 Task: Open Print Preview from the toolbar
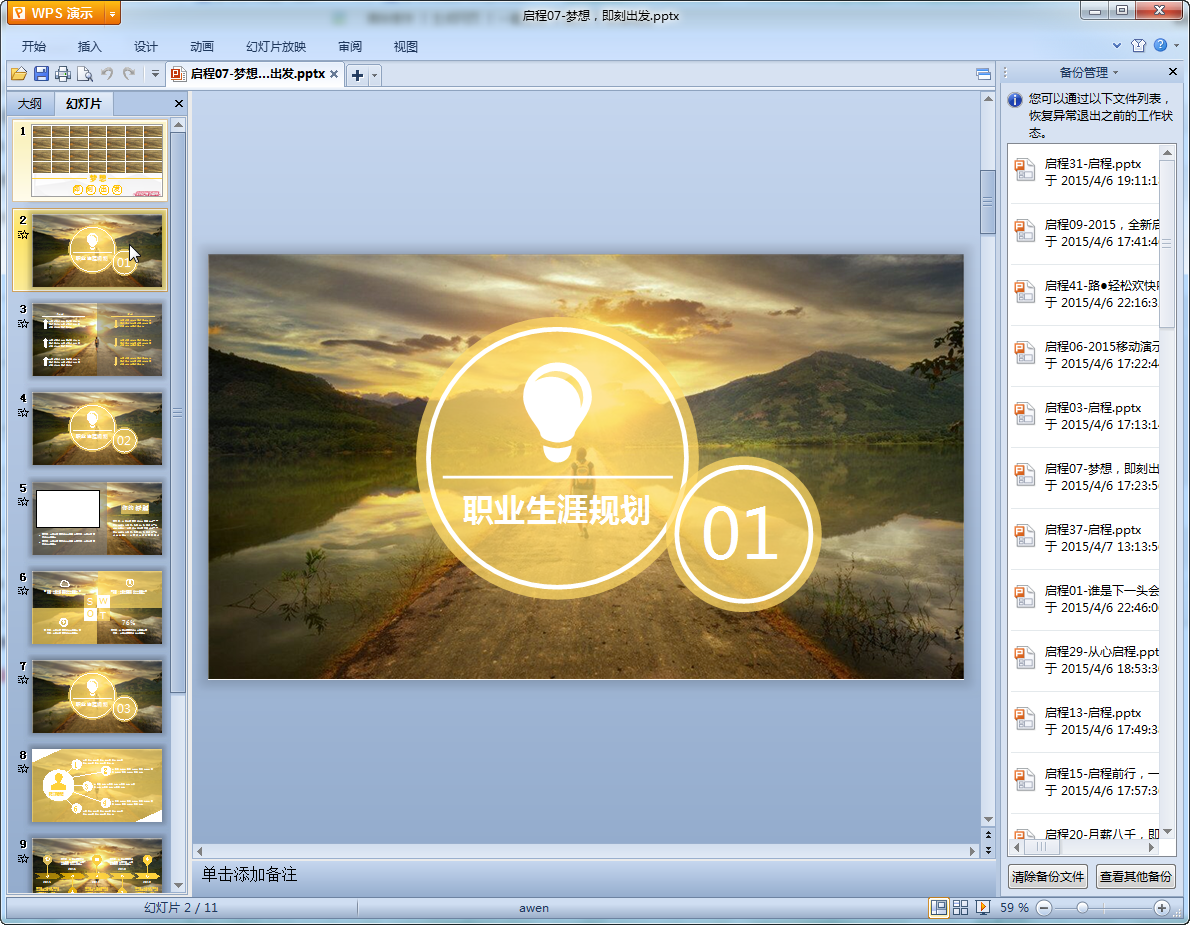coord(85,74)
